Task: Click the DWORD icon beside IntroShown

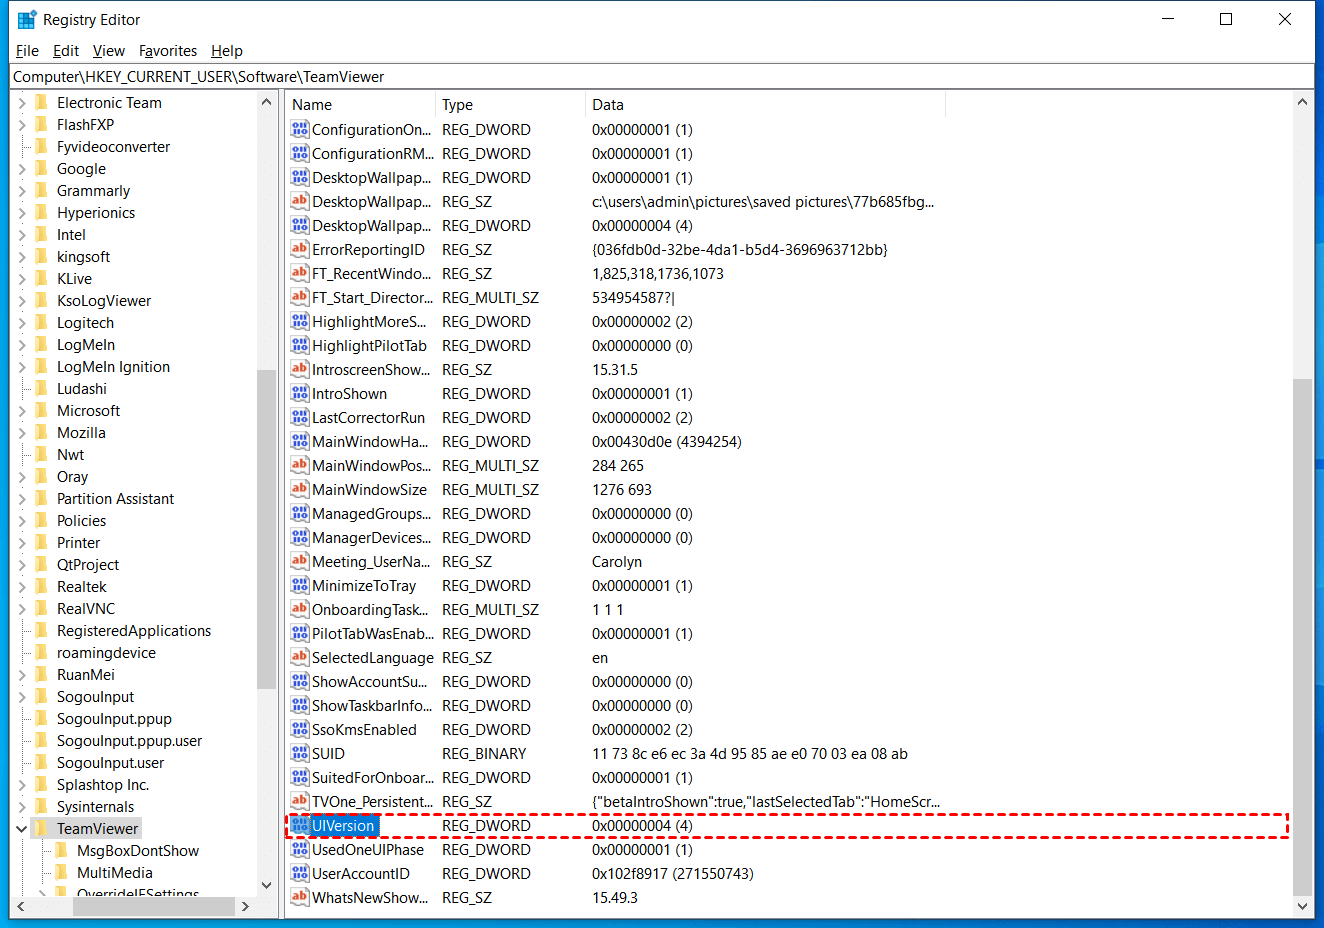Action: coord(299,393)
